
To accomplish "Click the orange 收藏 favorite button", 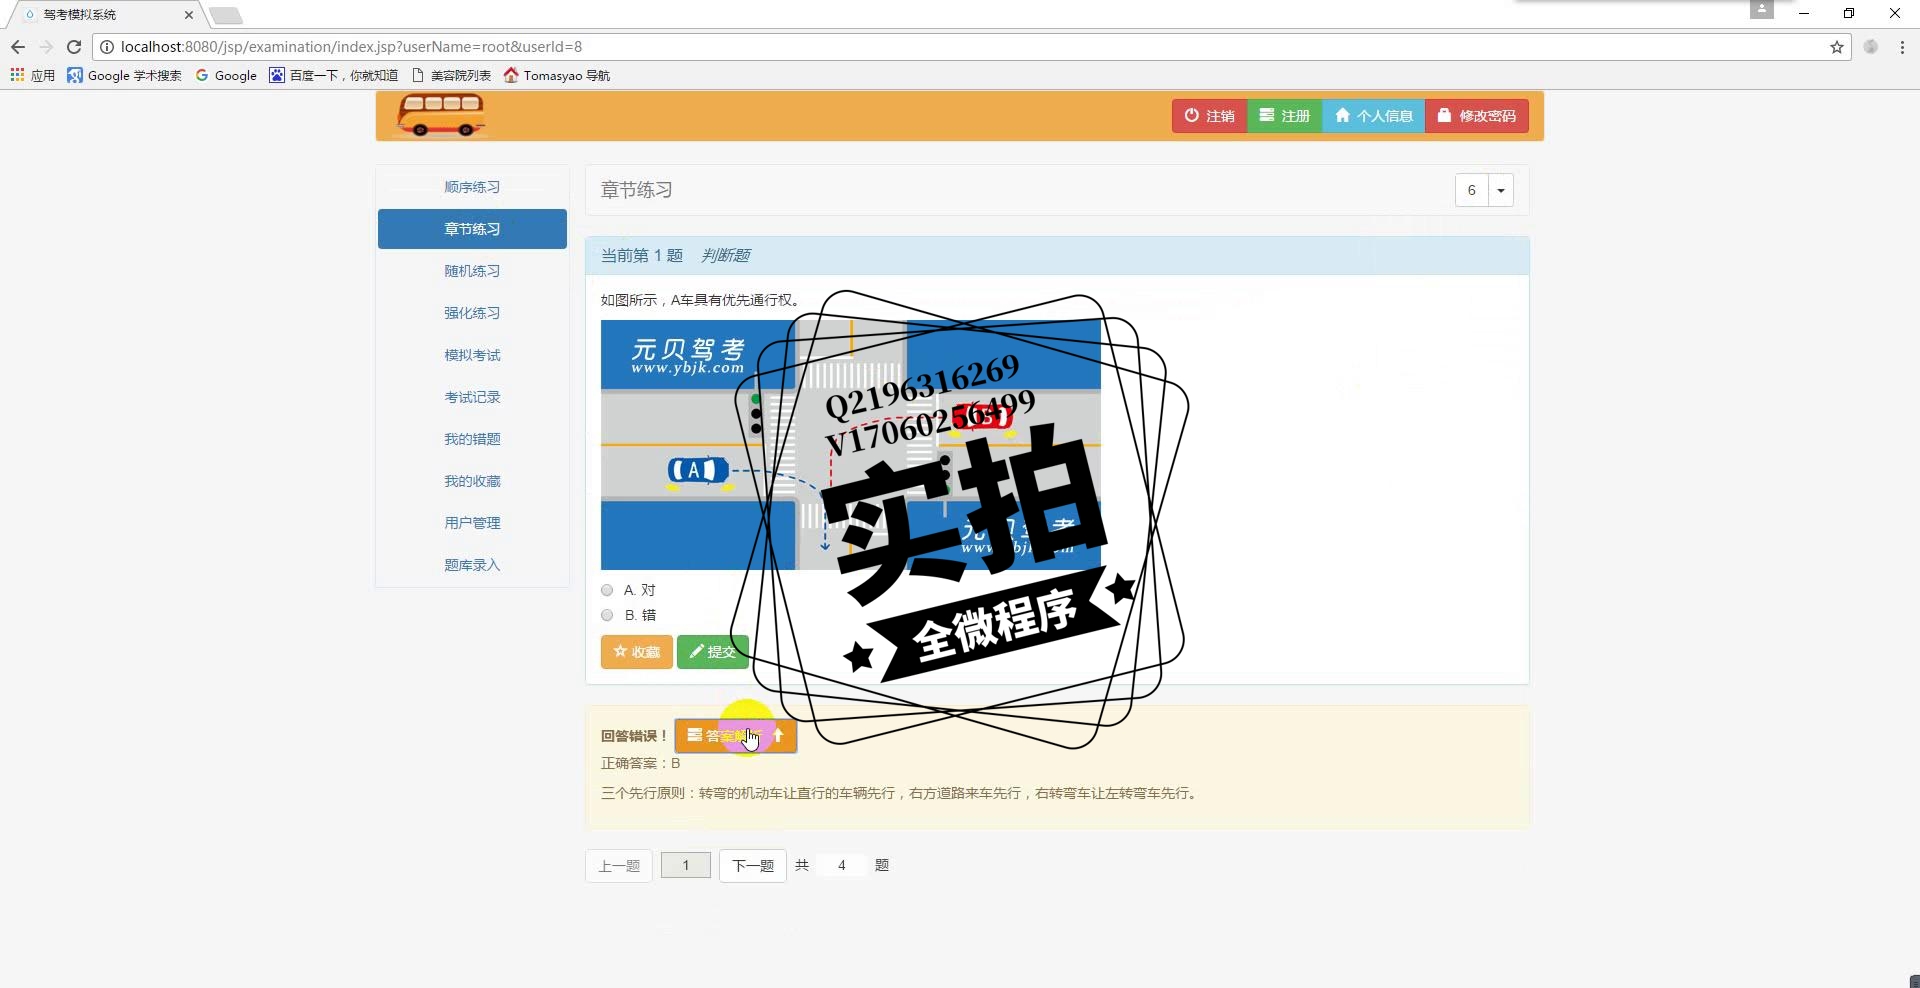I will pyautogui.click(x=636, y=652).
